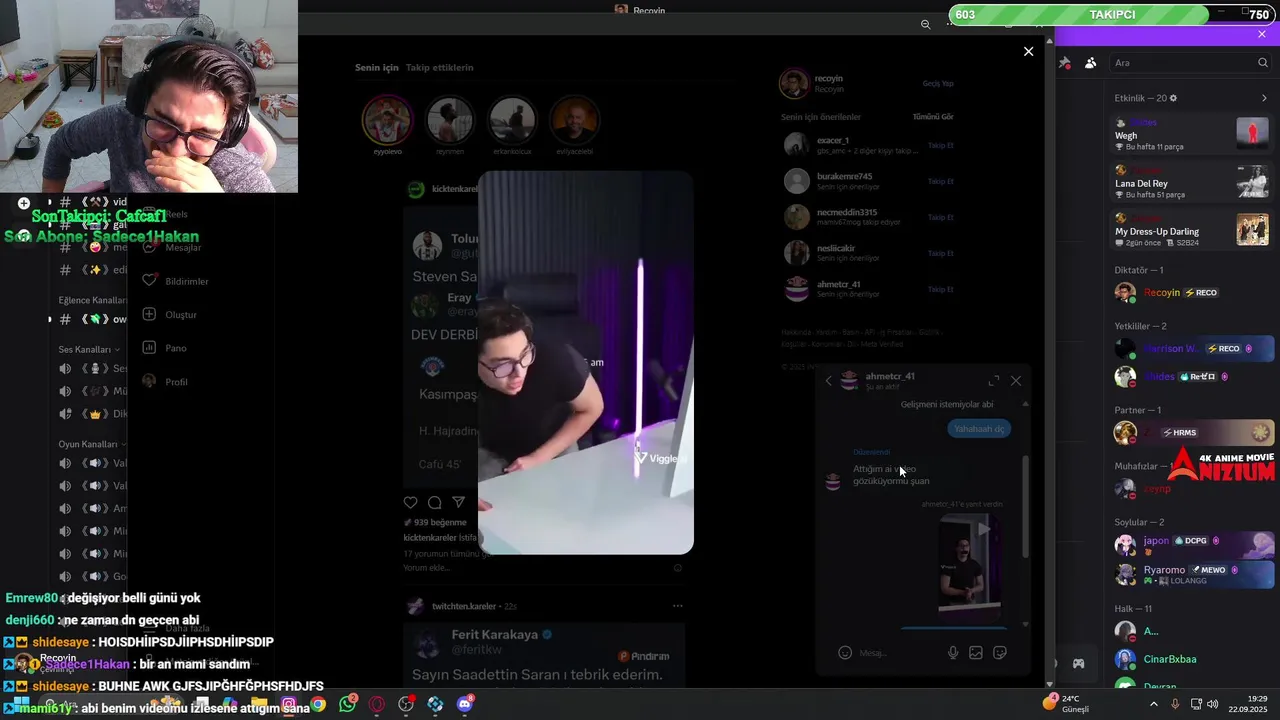This screenshot has height=720, width=1280.
Task: Follow burakemre745 with Takip Et
Action: (941, 182)
